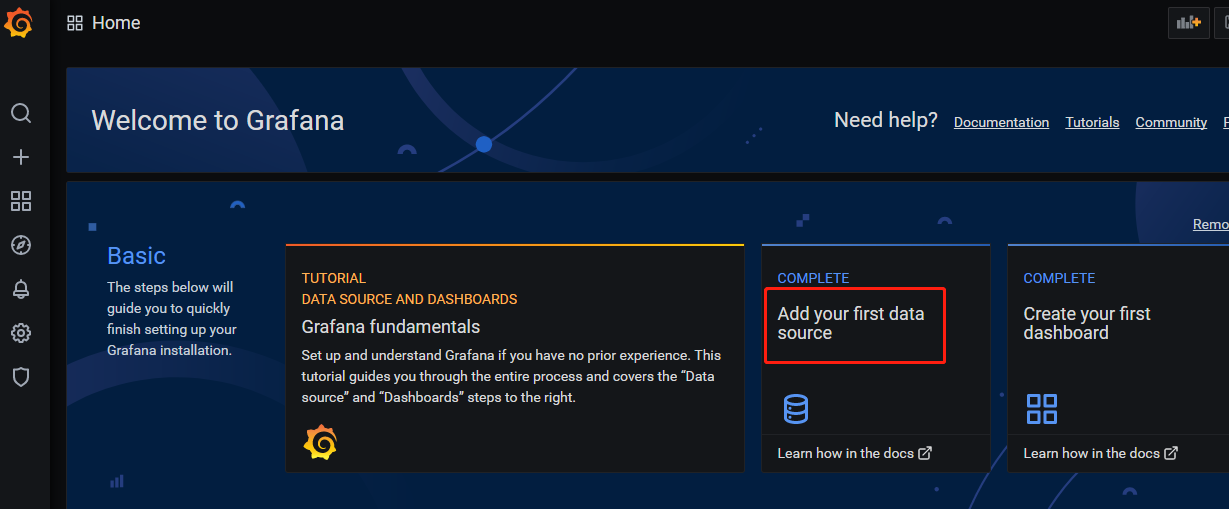Click Create your first dashboard
Viewport: 1229px width, 509px height.
(x=1087, y=323)
